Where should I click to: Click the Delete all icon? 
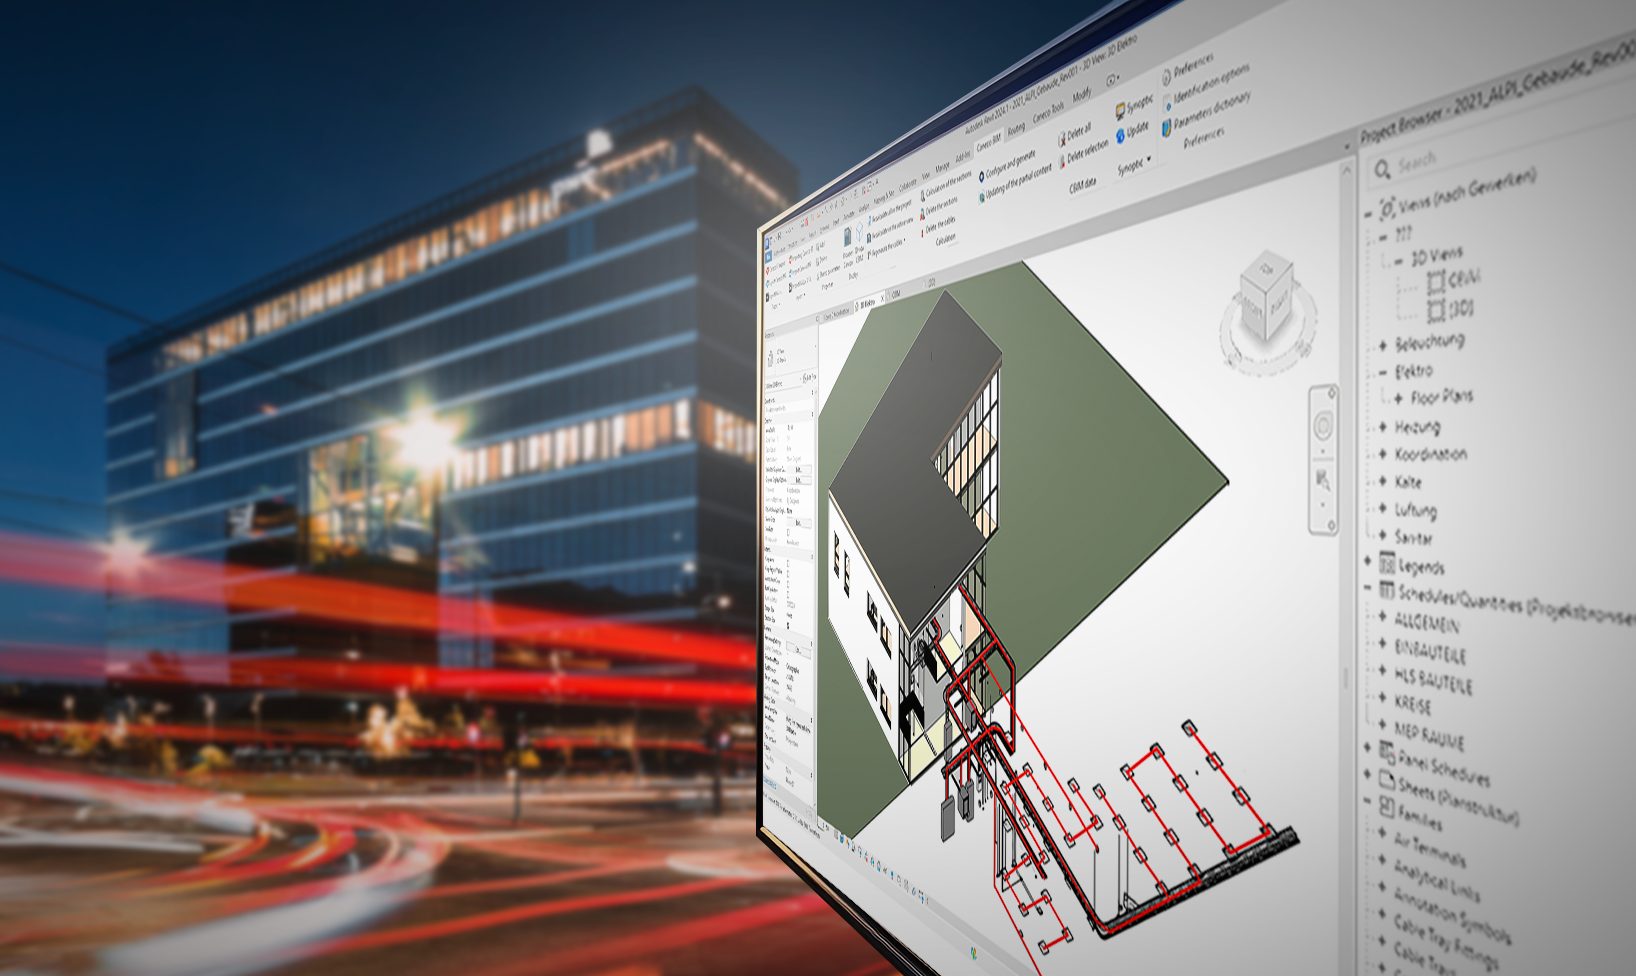[1062, 140]
